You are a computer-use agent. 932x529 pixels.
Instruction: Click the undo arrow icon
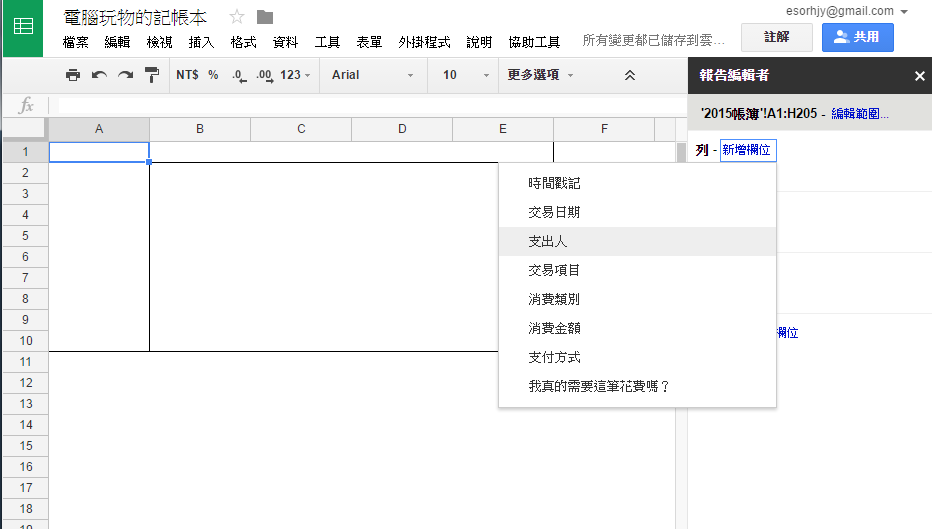point(99,75)
